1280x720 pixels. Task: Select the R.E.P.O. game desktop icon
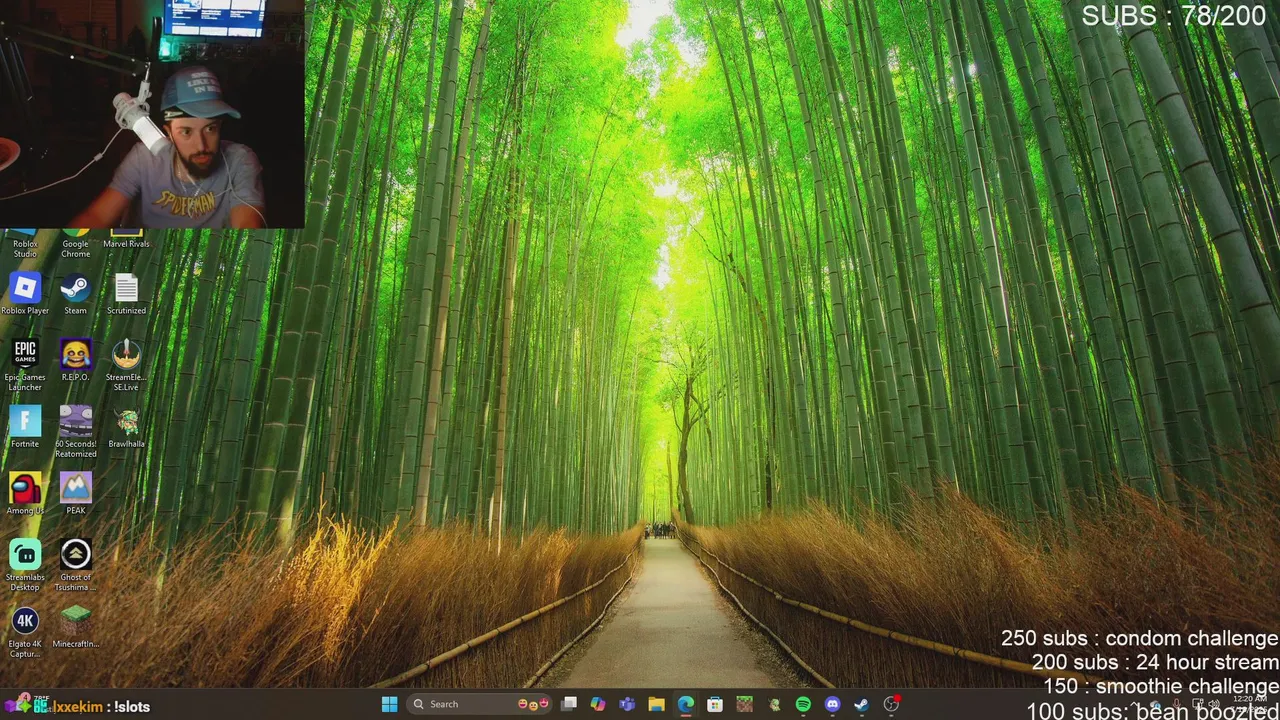(x=75, y=360)
